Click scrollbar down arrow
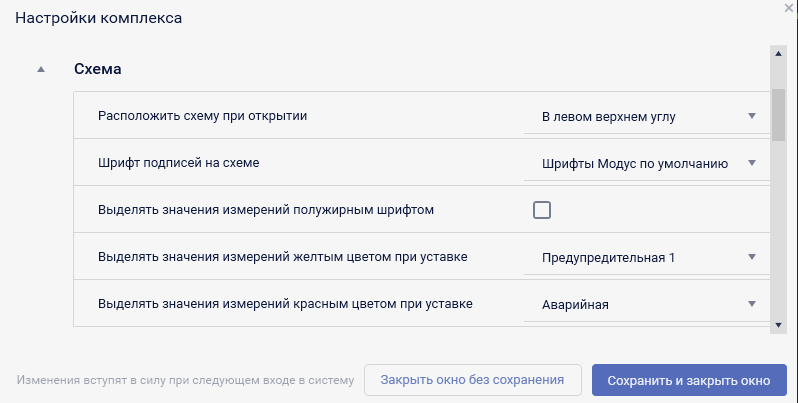798x403 pixels. point(777,325)
